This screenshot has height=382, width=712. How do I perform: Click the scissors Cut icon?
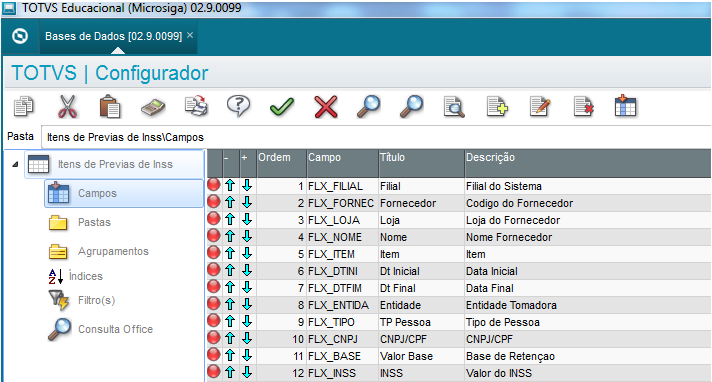[x=67, y=107]
